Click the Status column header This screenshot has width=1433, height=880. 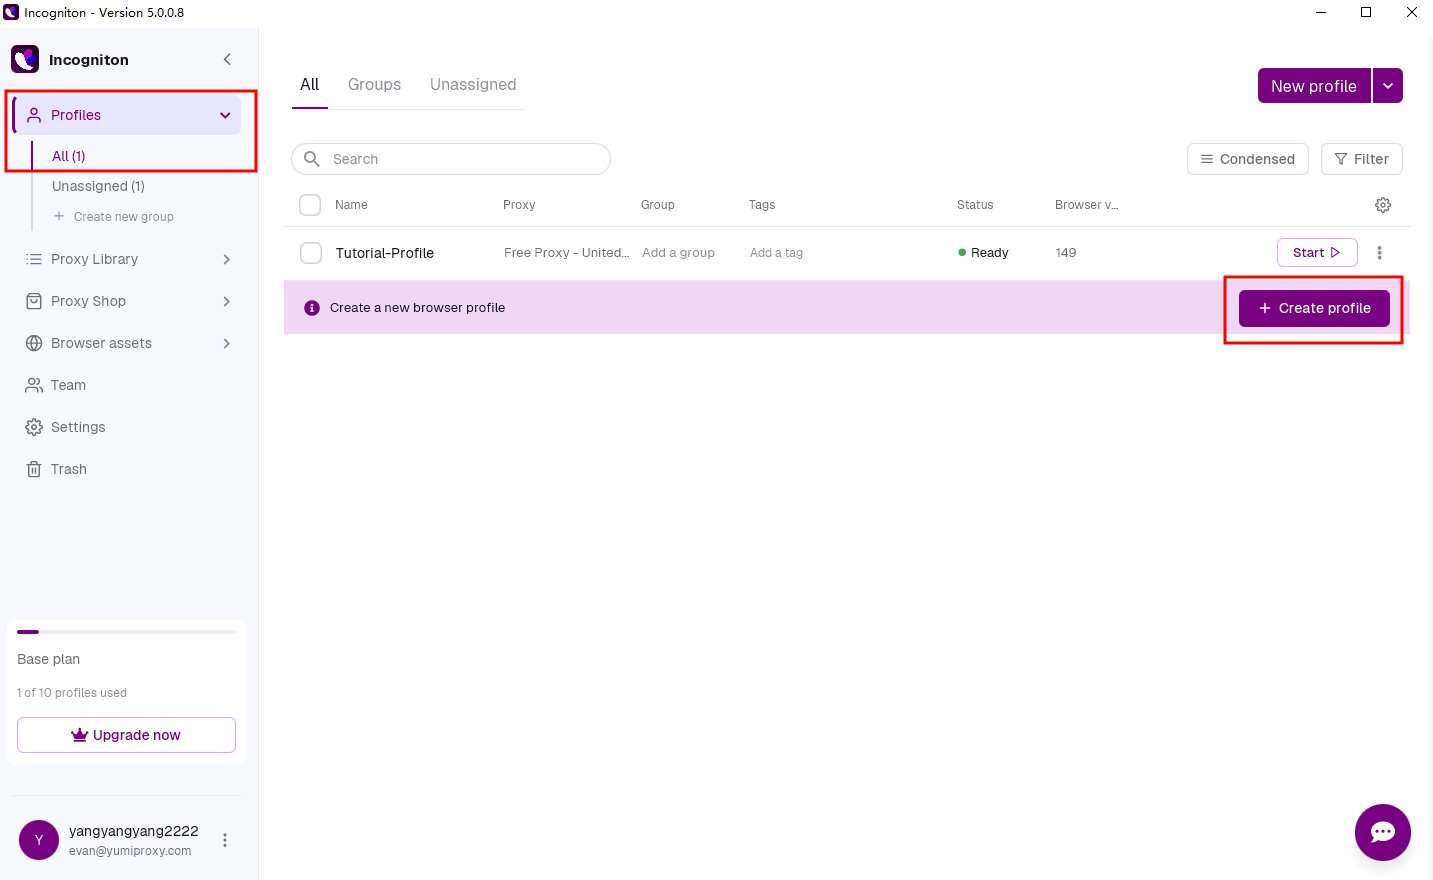[x=975, y=205]
